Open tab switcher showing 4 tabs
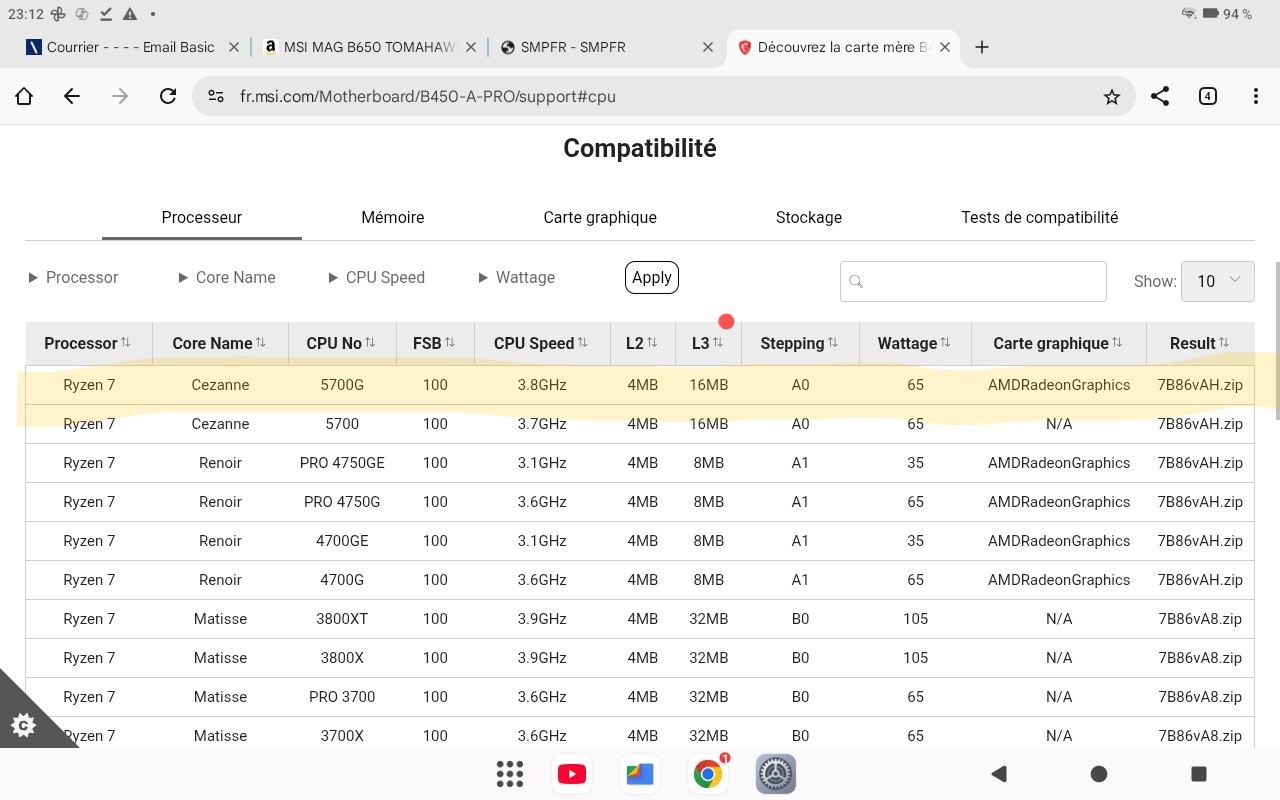The image size is (1280, 800). 1208,96
